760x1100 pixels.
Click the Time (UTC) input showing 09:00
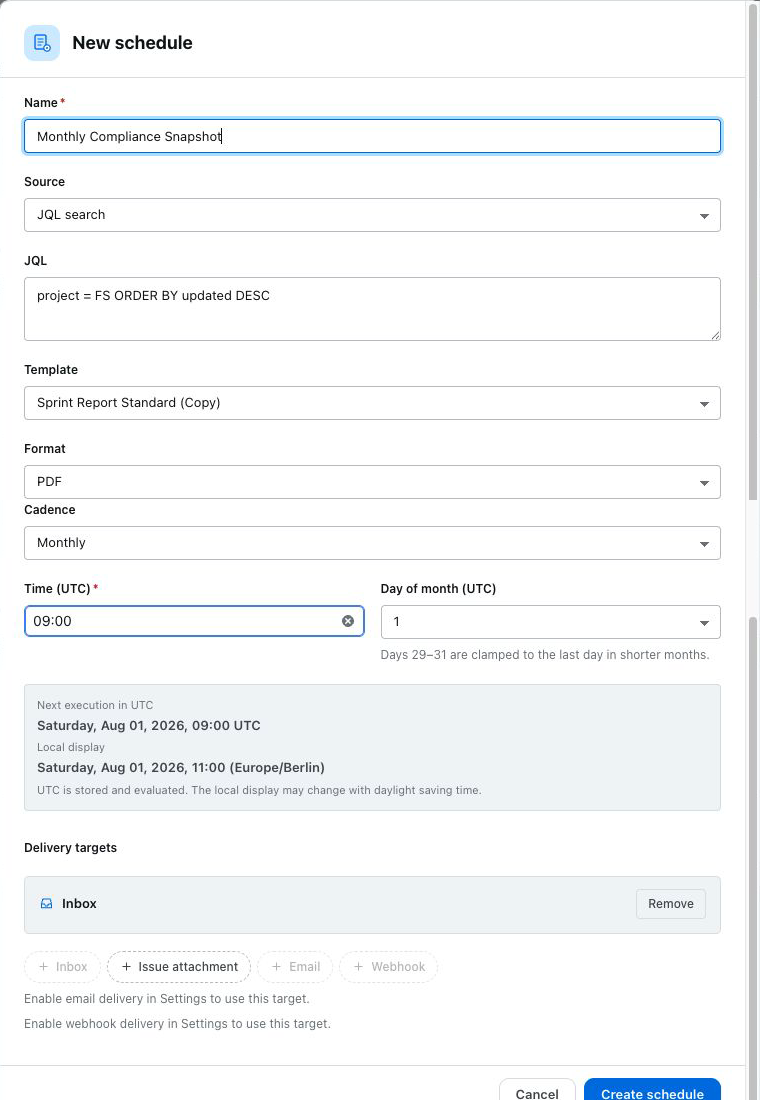194,621
